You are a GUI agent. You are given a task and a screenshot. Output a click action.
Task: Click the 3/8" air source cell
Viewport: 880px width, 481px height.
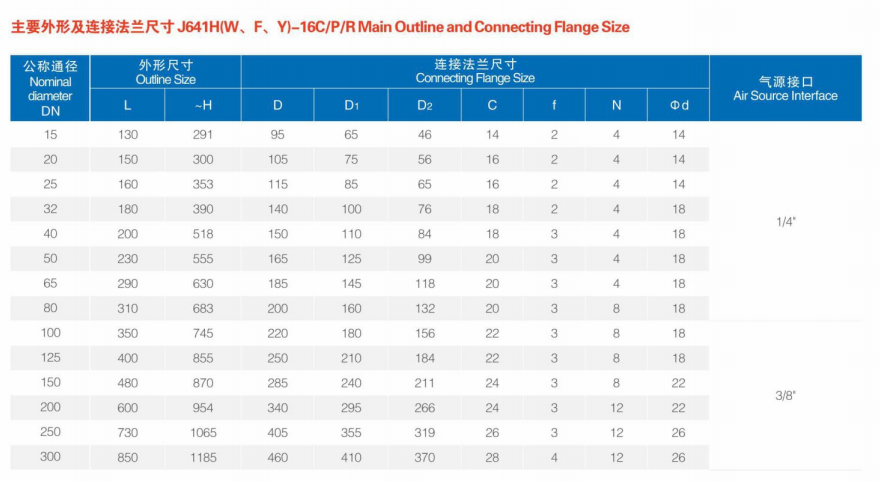785,395
